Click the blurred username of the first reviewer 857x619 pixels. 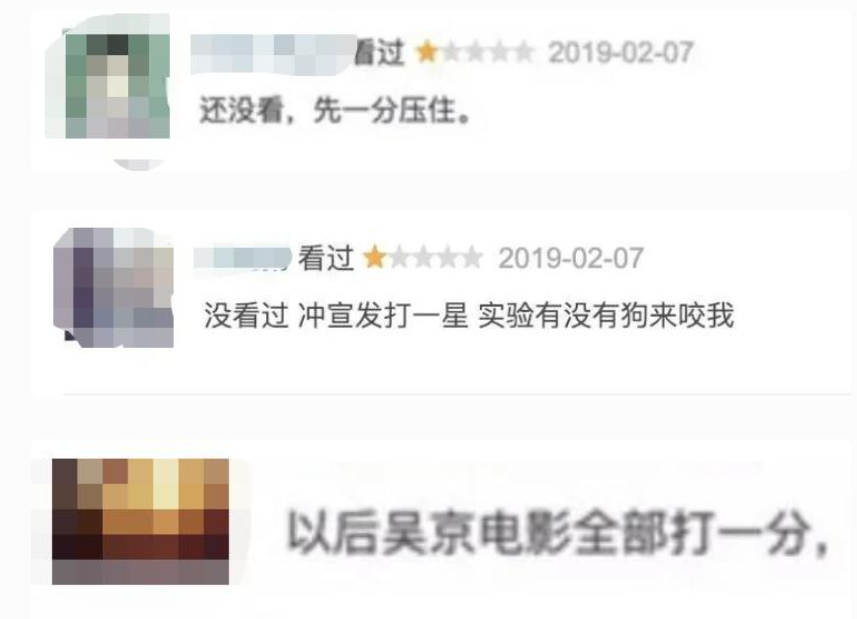(x=273, y=54)
